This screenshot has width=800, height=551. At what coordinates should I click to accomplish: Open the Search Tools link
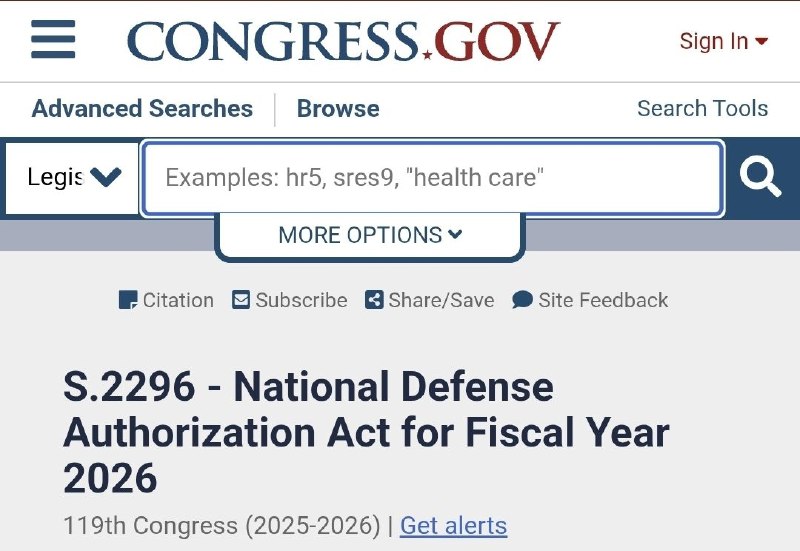pos(702,108)
